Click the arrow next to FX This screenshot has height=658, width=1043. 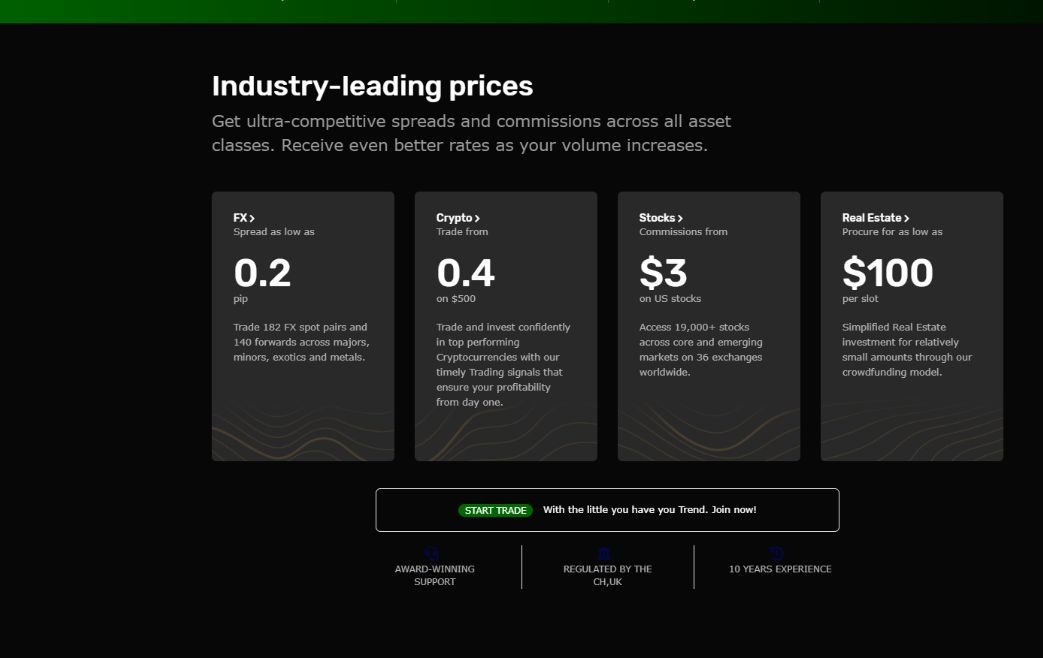[253, 218]
